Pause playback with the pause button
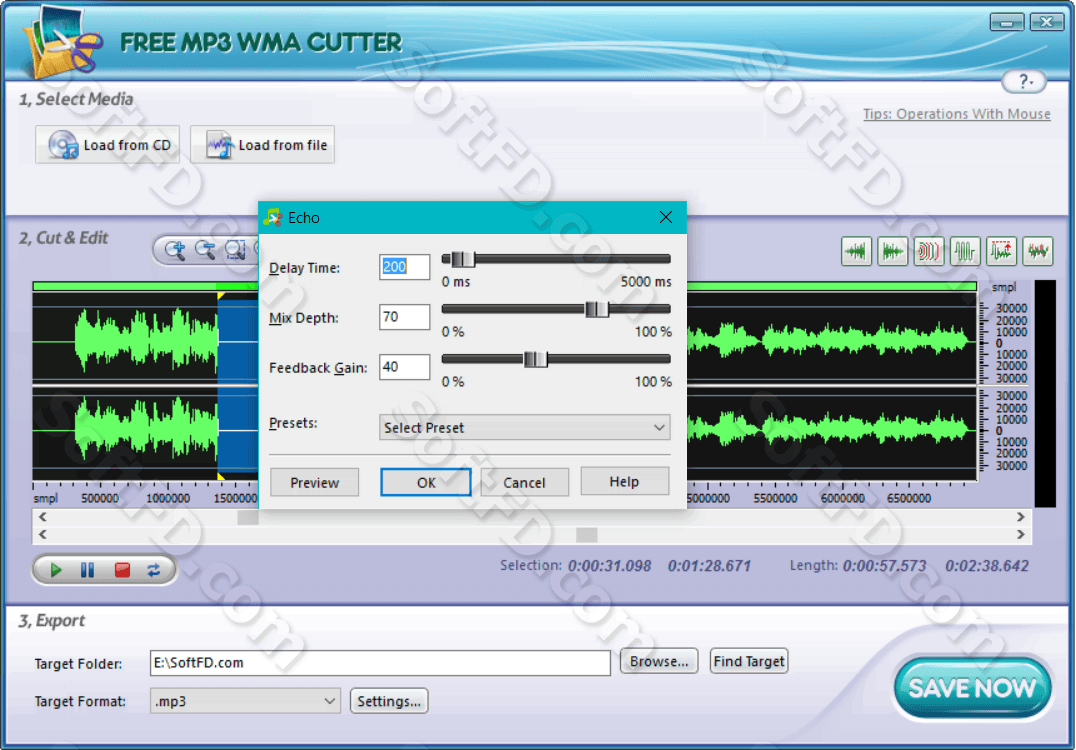1076x750 pixels. click(x=88, y=570)
